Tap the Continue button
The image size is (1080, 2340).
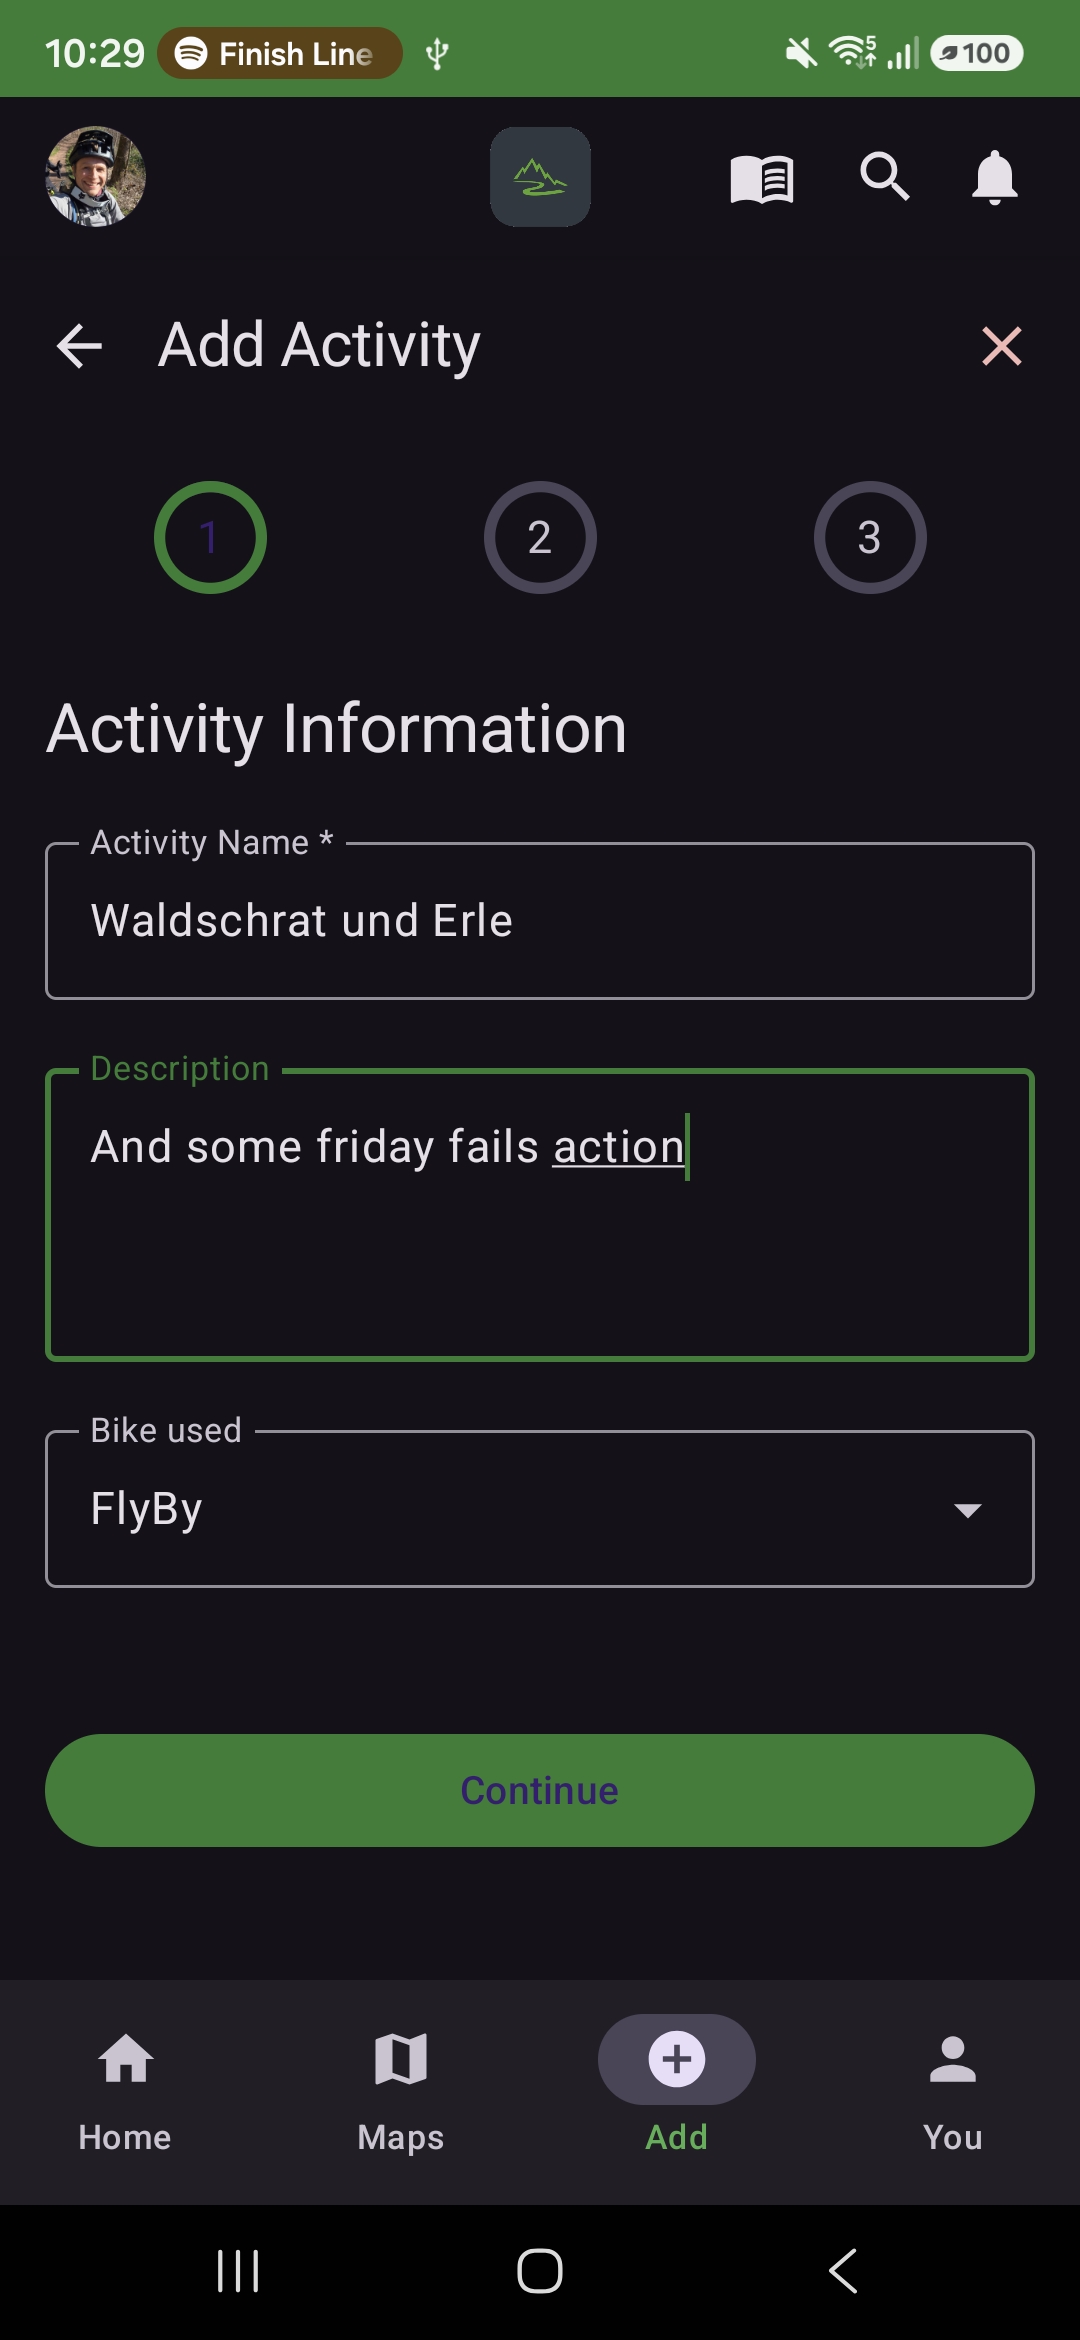click(x=540, y=1790)
